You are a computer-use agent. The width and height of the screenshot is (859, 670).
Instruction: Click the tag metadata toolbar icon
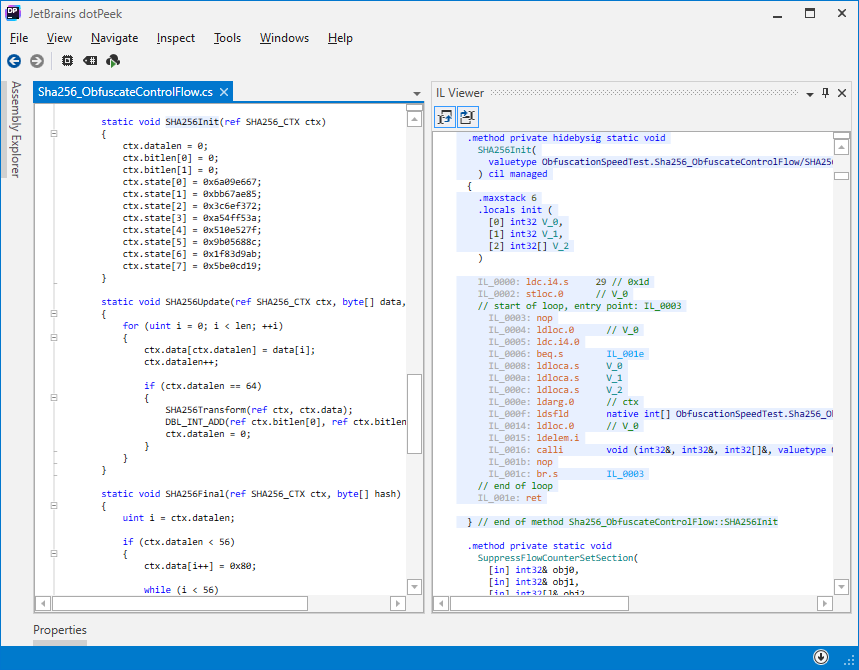click(89, 60)
